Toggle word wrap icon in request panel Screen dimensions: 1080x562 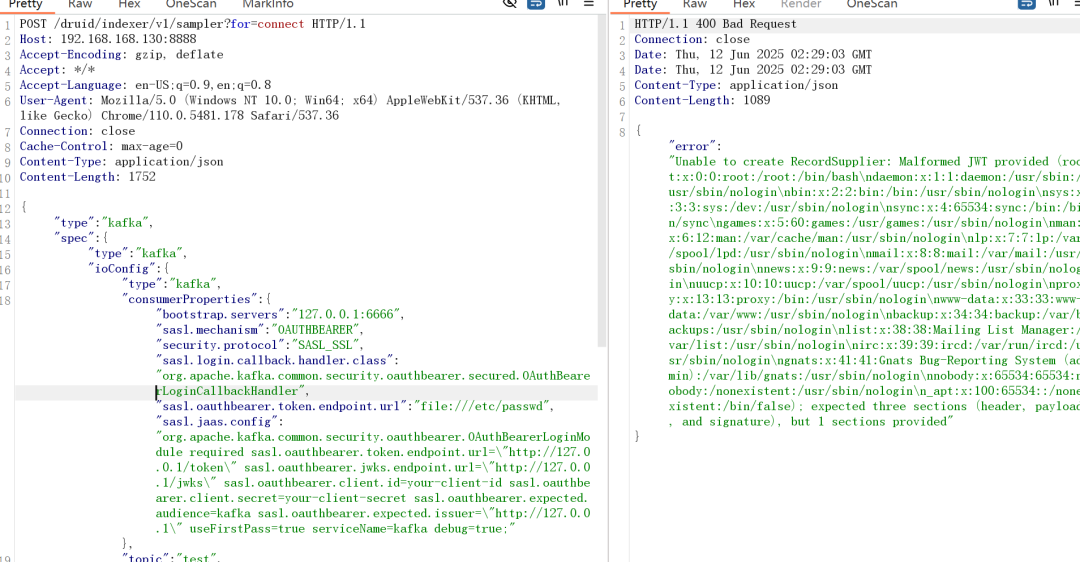pyautogui.click(x=536, y=3)
